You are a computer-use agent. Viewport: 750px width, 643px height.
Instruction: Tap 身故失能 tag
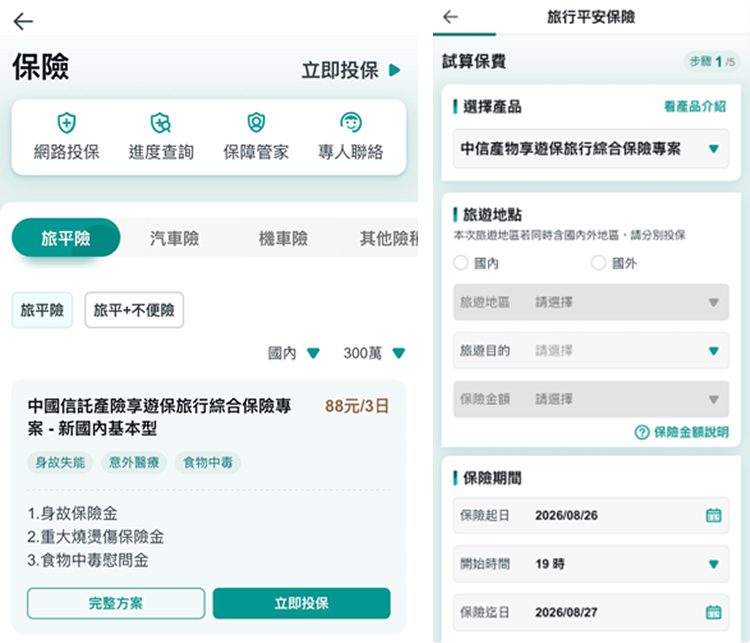tap(60, 463)
